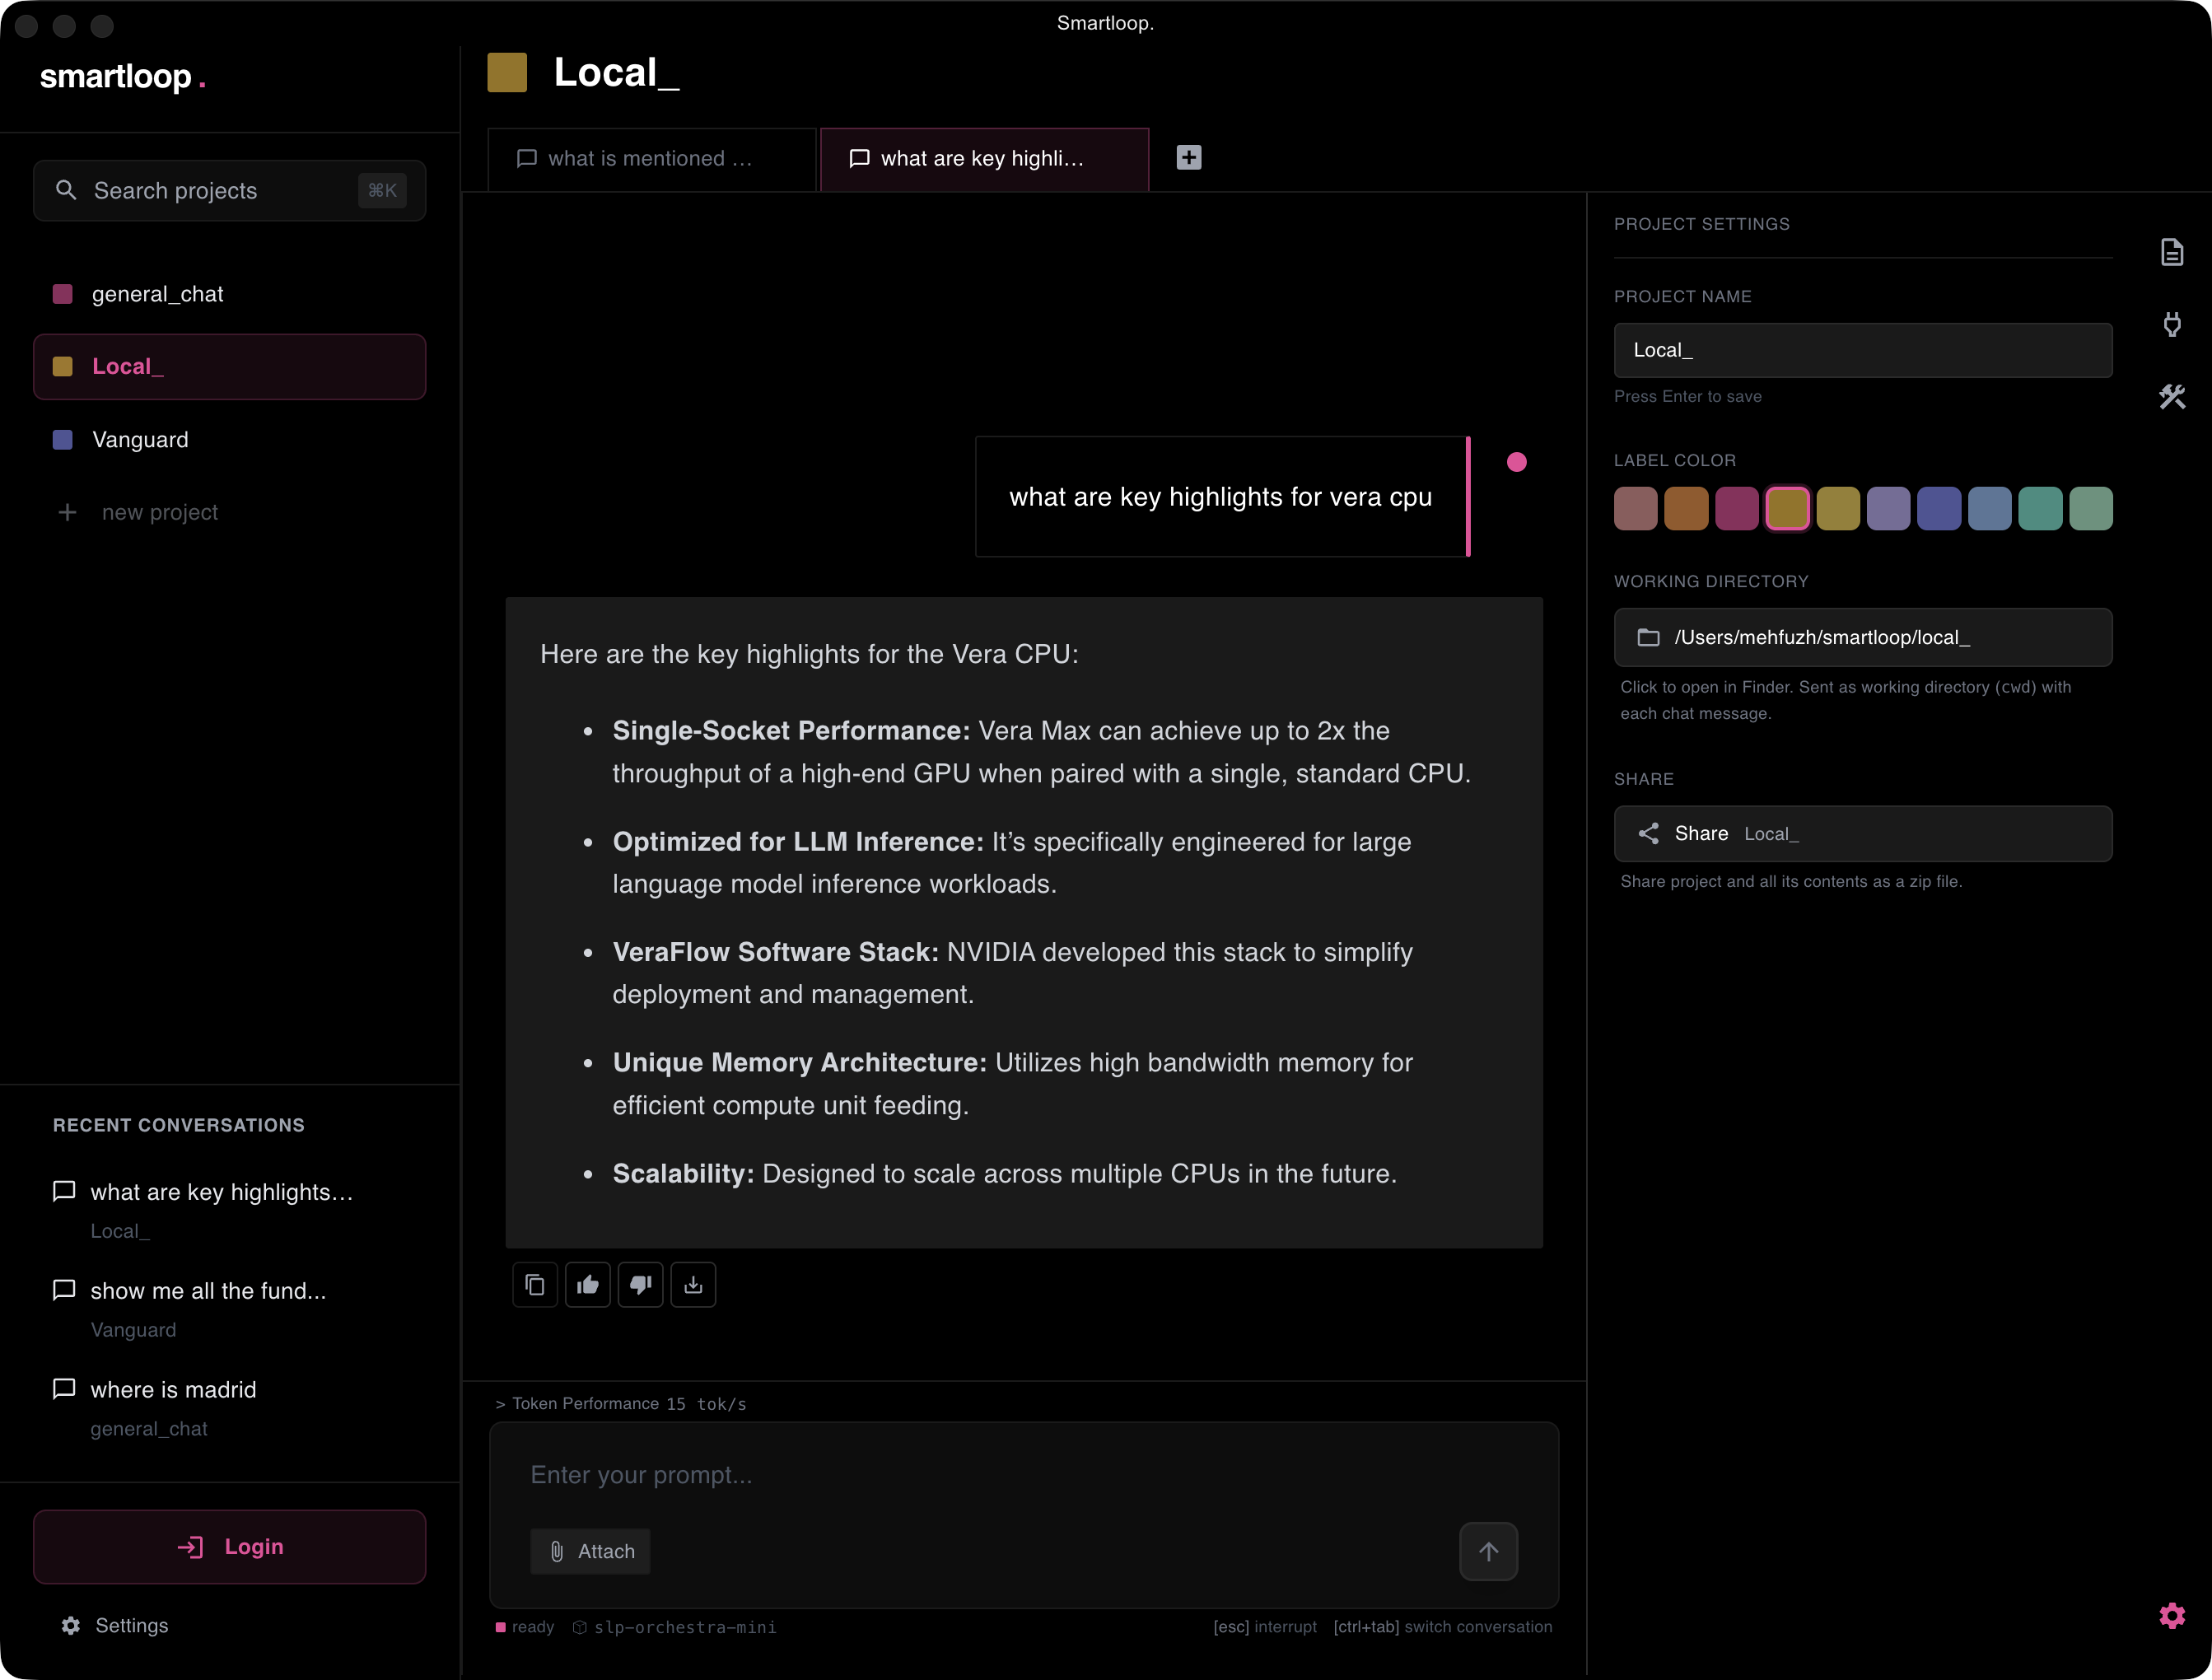Pick the magenta label color swatch
2212x1680 pixels.
point(1737,508)
